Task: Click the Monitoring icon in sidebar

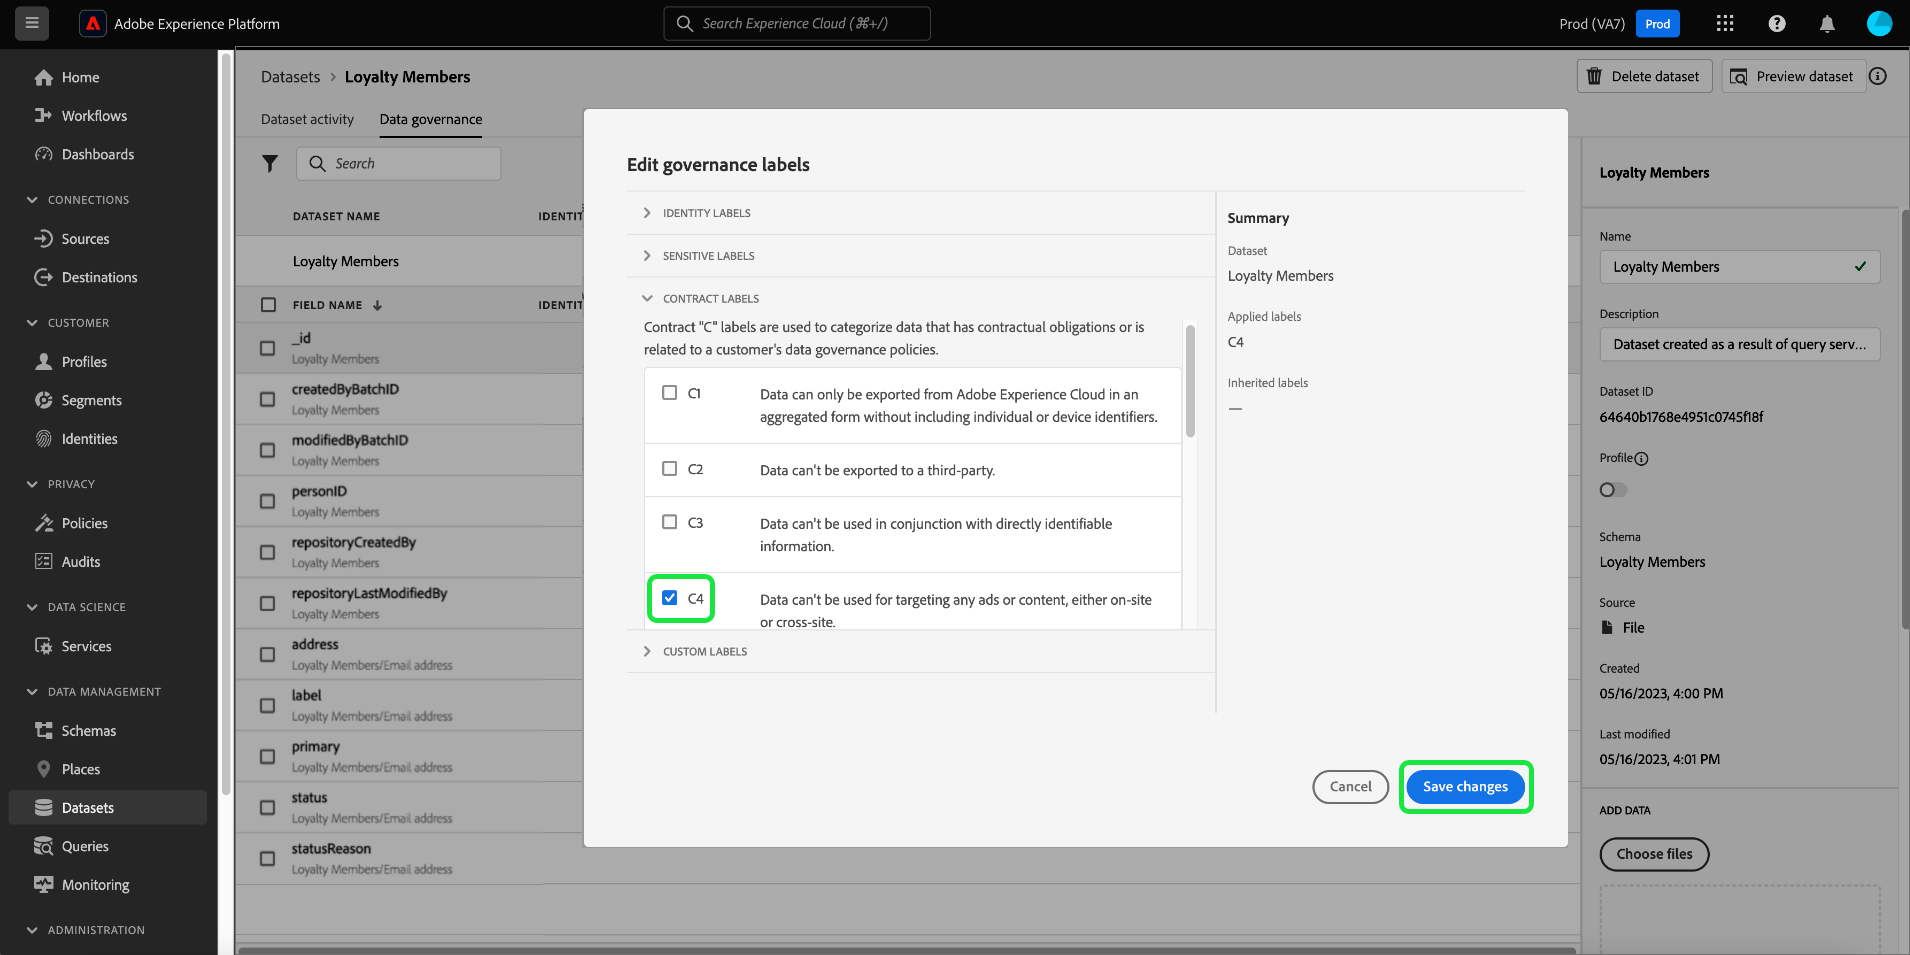Action: tap(44, 885)
